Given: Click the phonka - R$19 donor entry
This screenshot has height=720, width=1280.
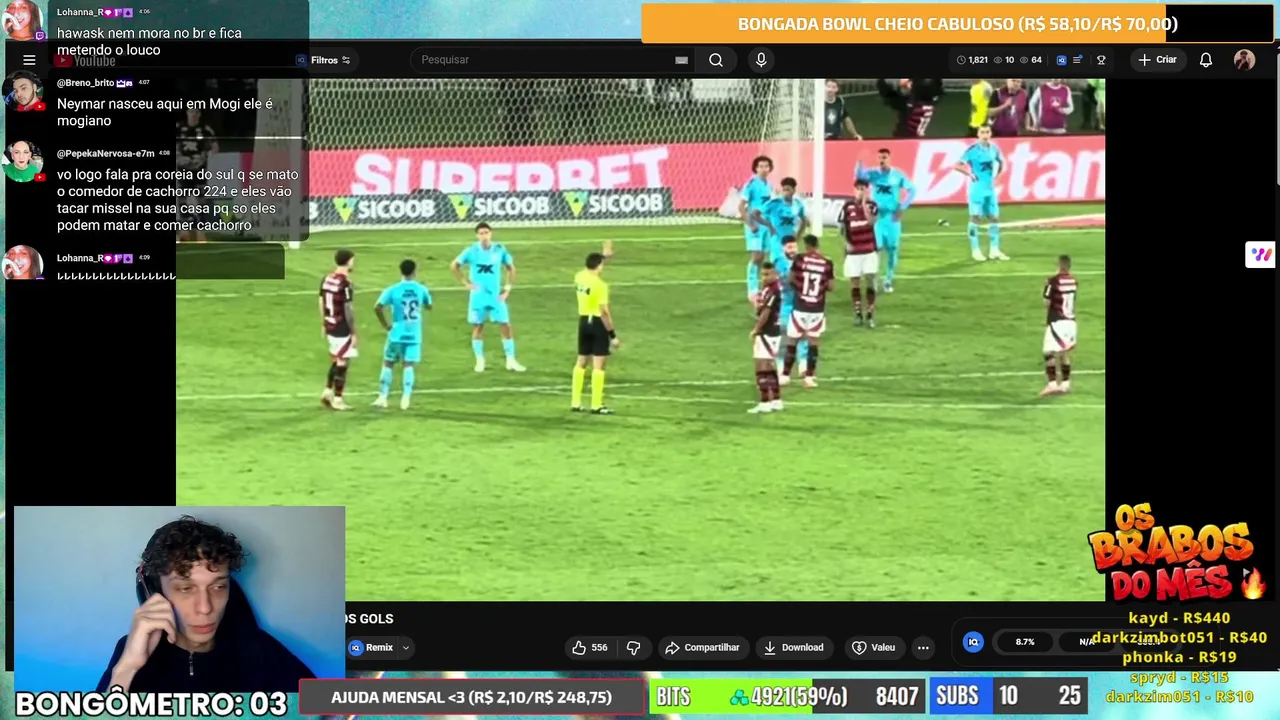Looking at the screenshot, I should (x=1179, y=657).
